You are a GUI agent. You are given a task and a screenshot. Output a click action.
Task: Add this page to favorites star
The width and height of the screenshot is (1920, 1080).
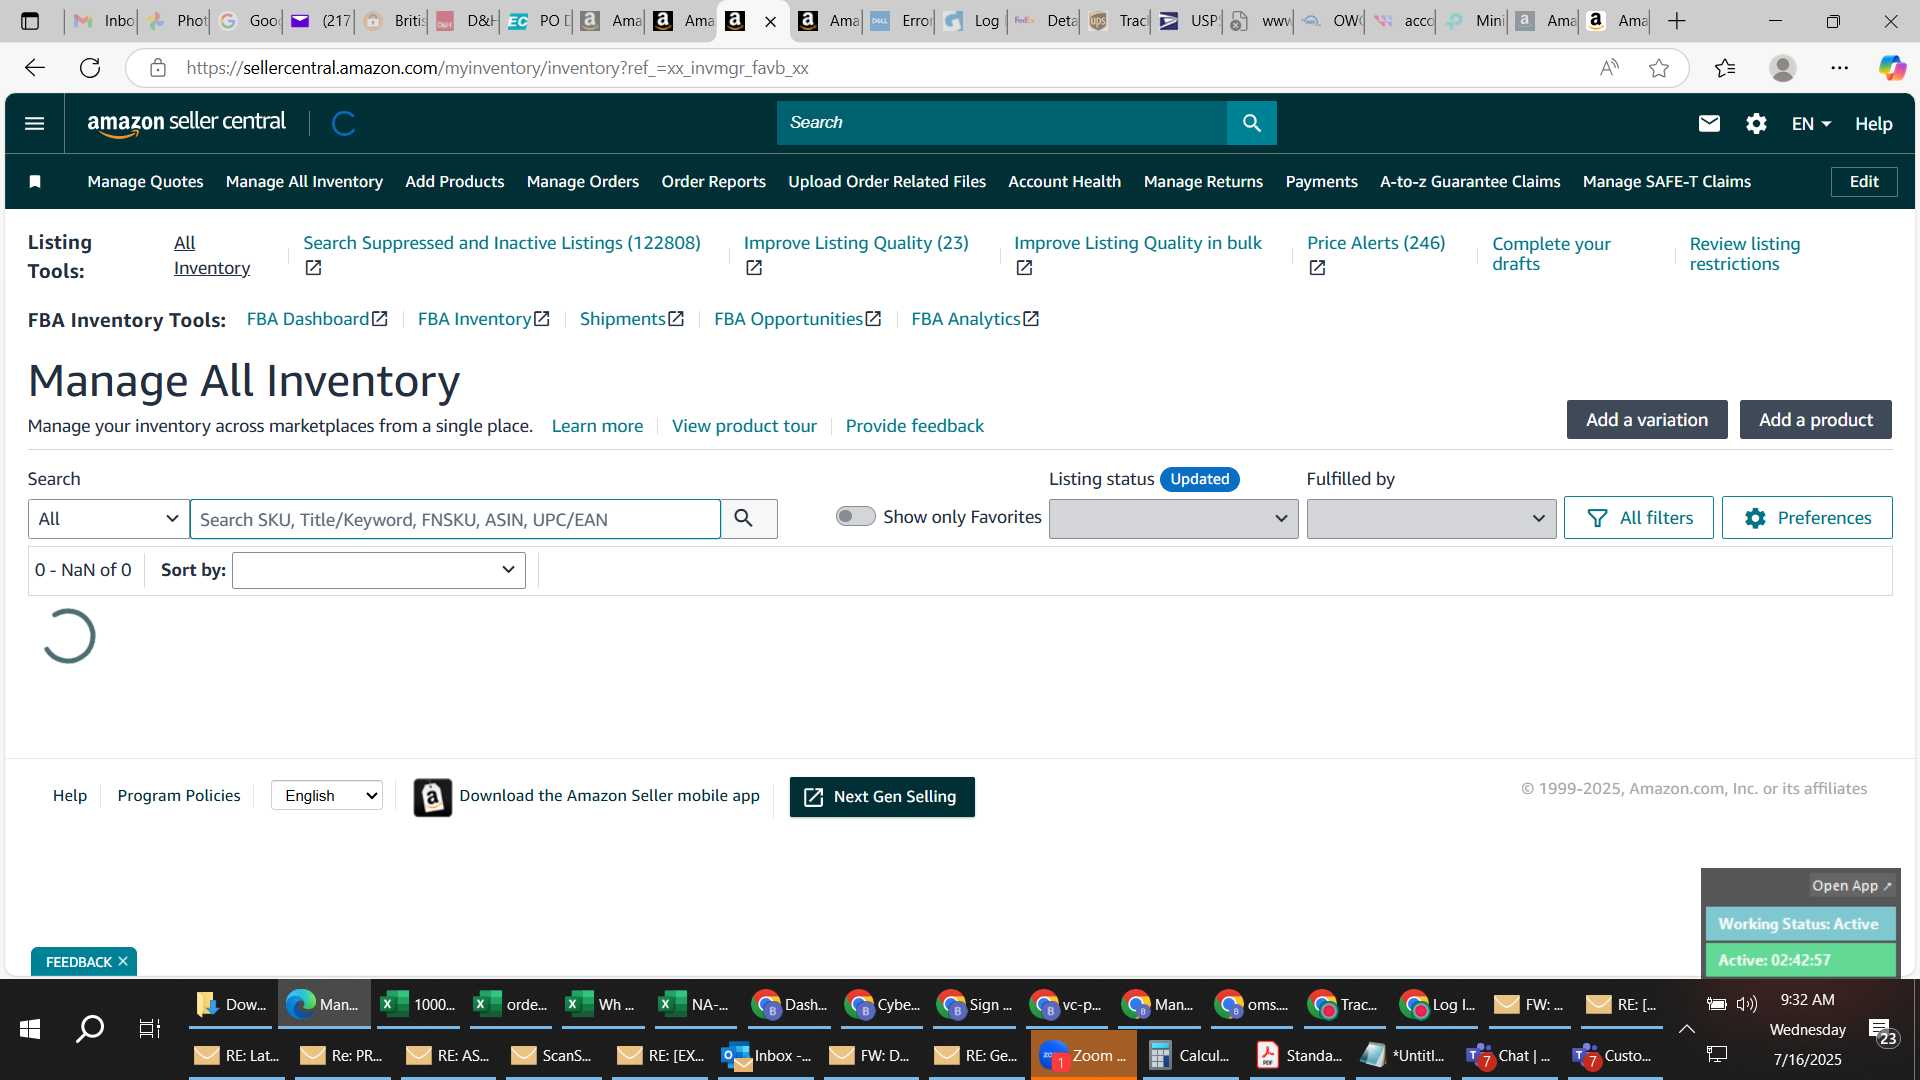pyautogui.click(x=1659, y=67)
